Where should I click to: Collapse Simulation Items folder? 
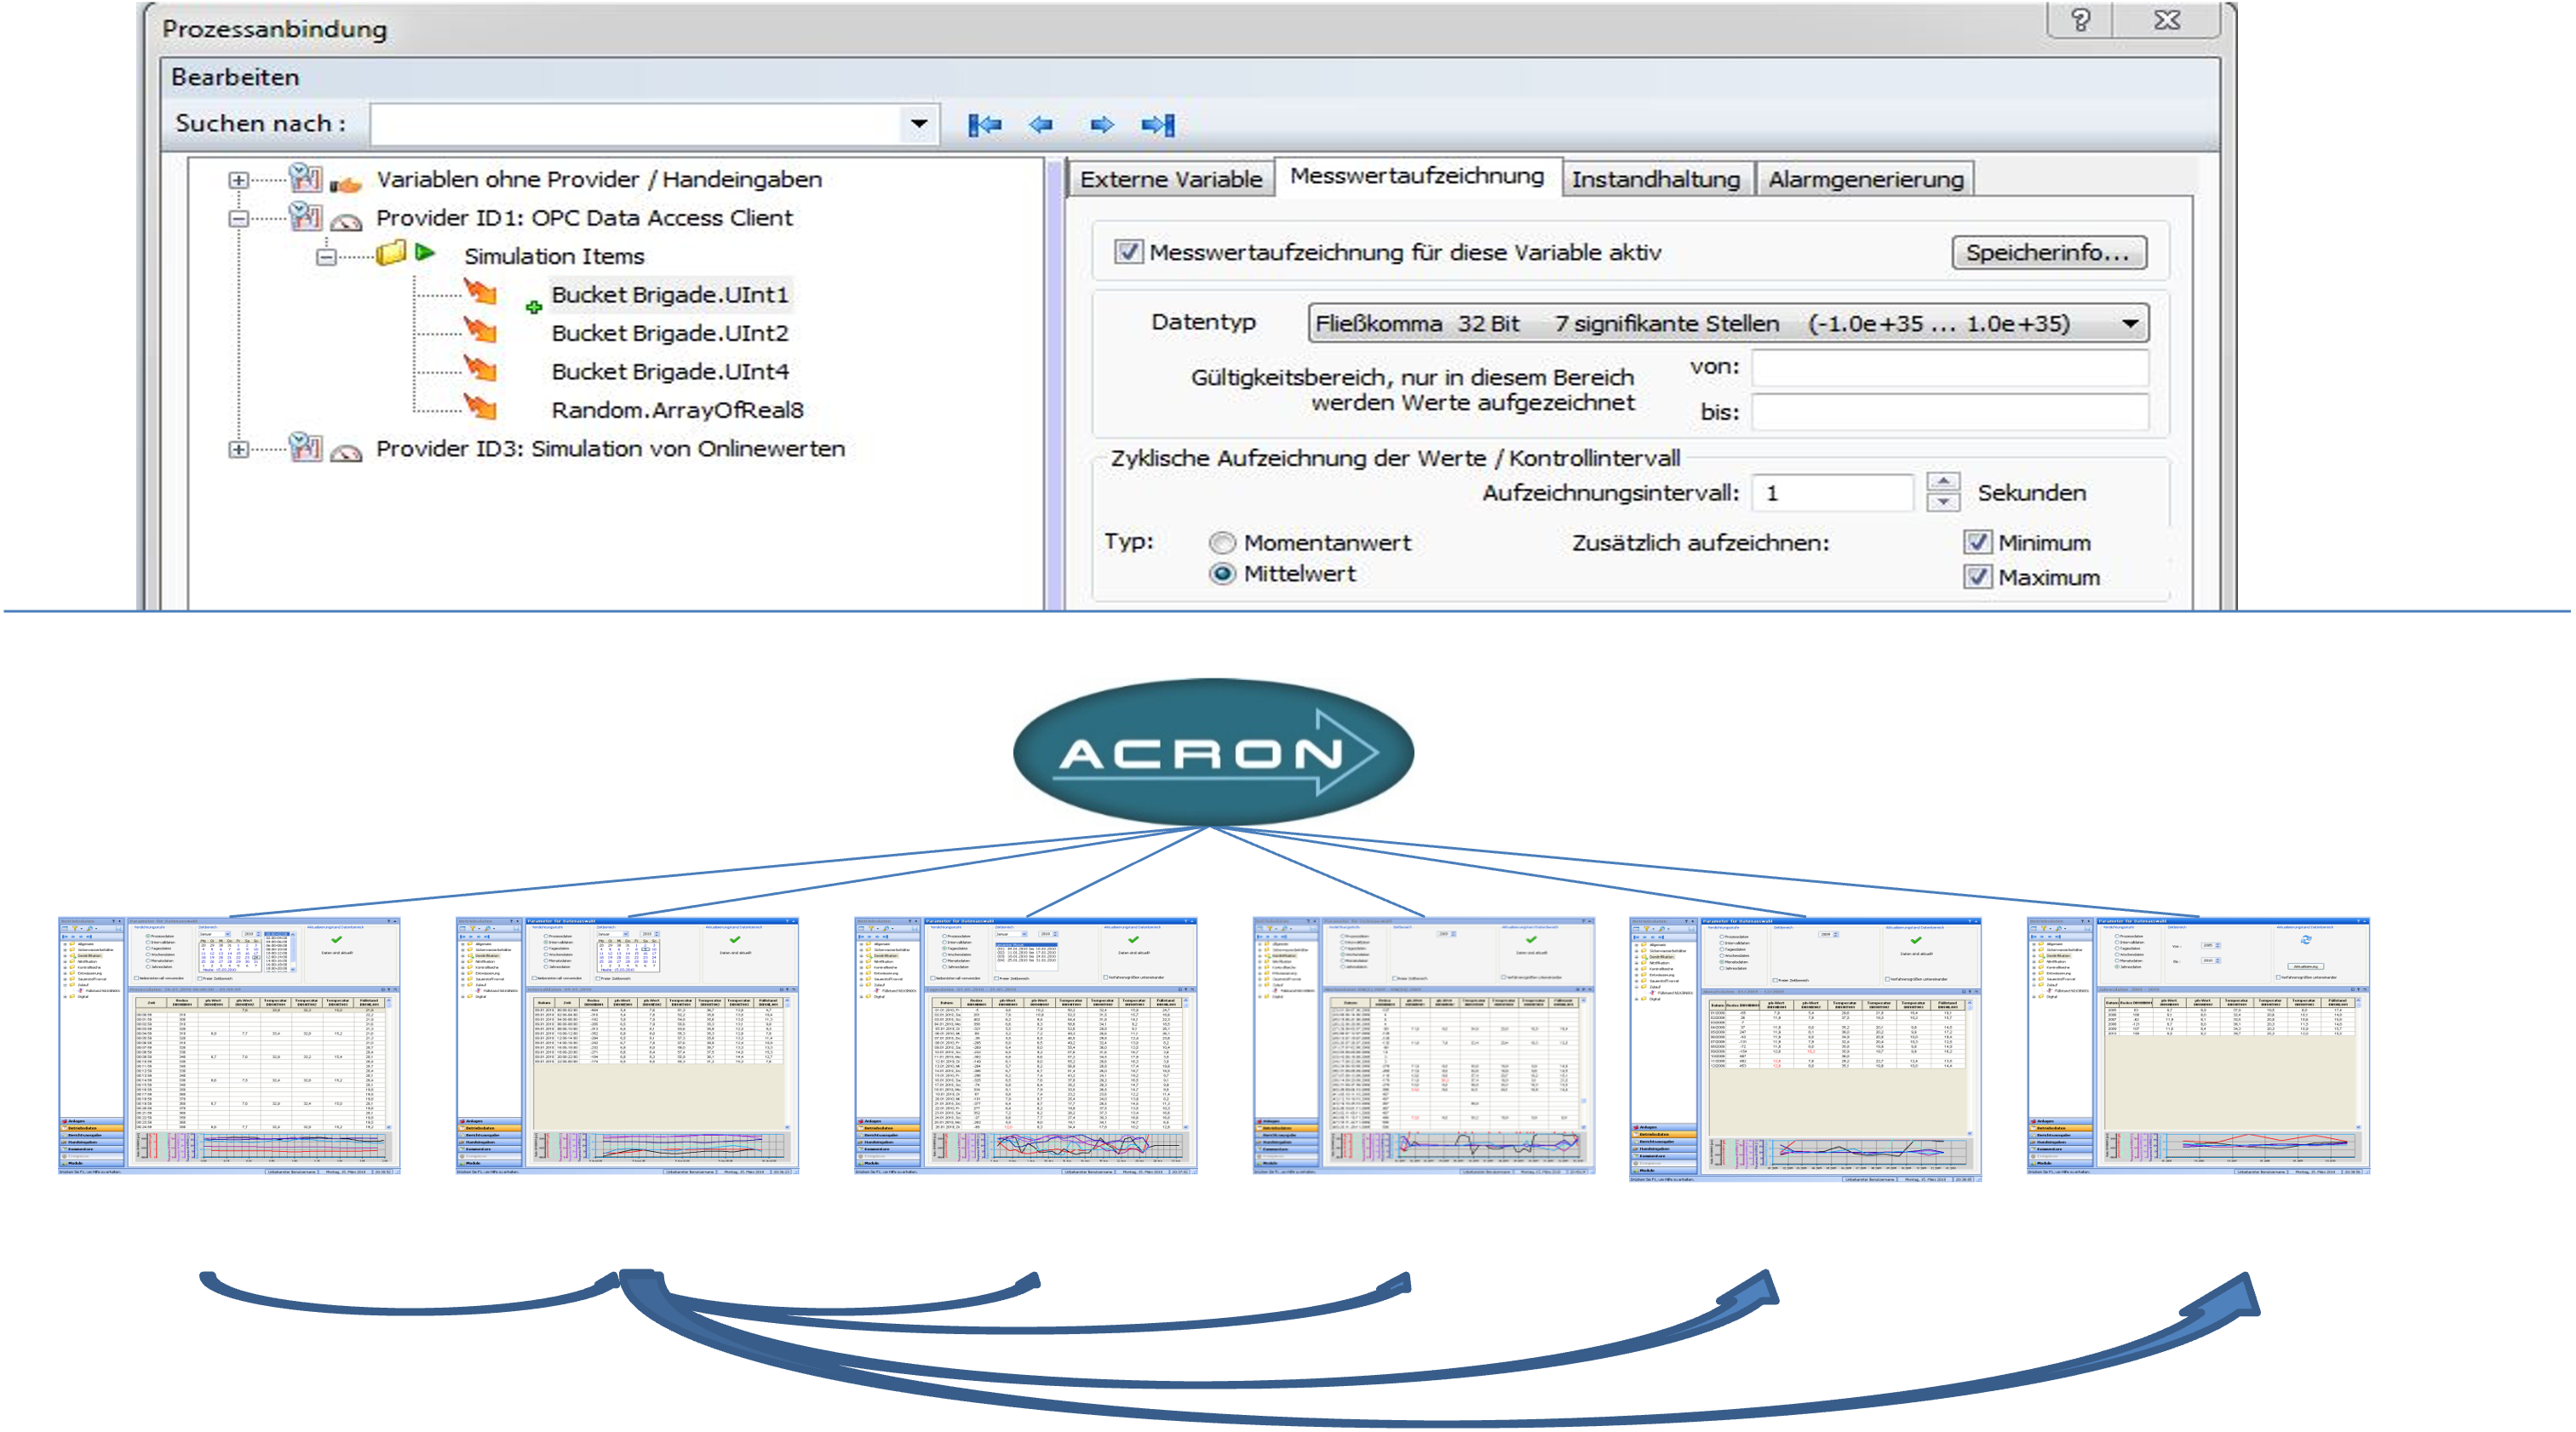tap(326, 257)
